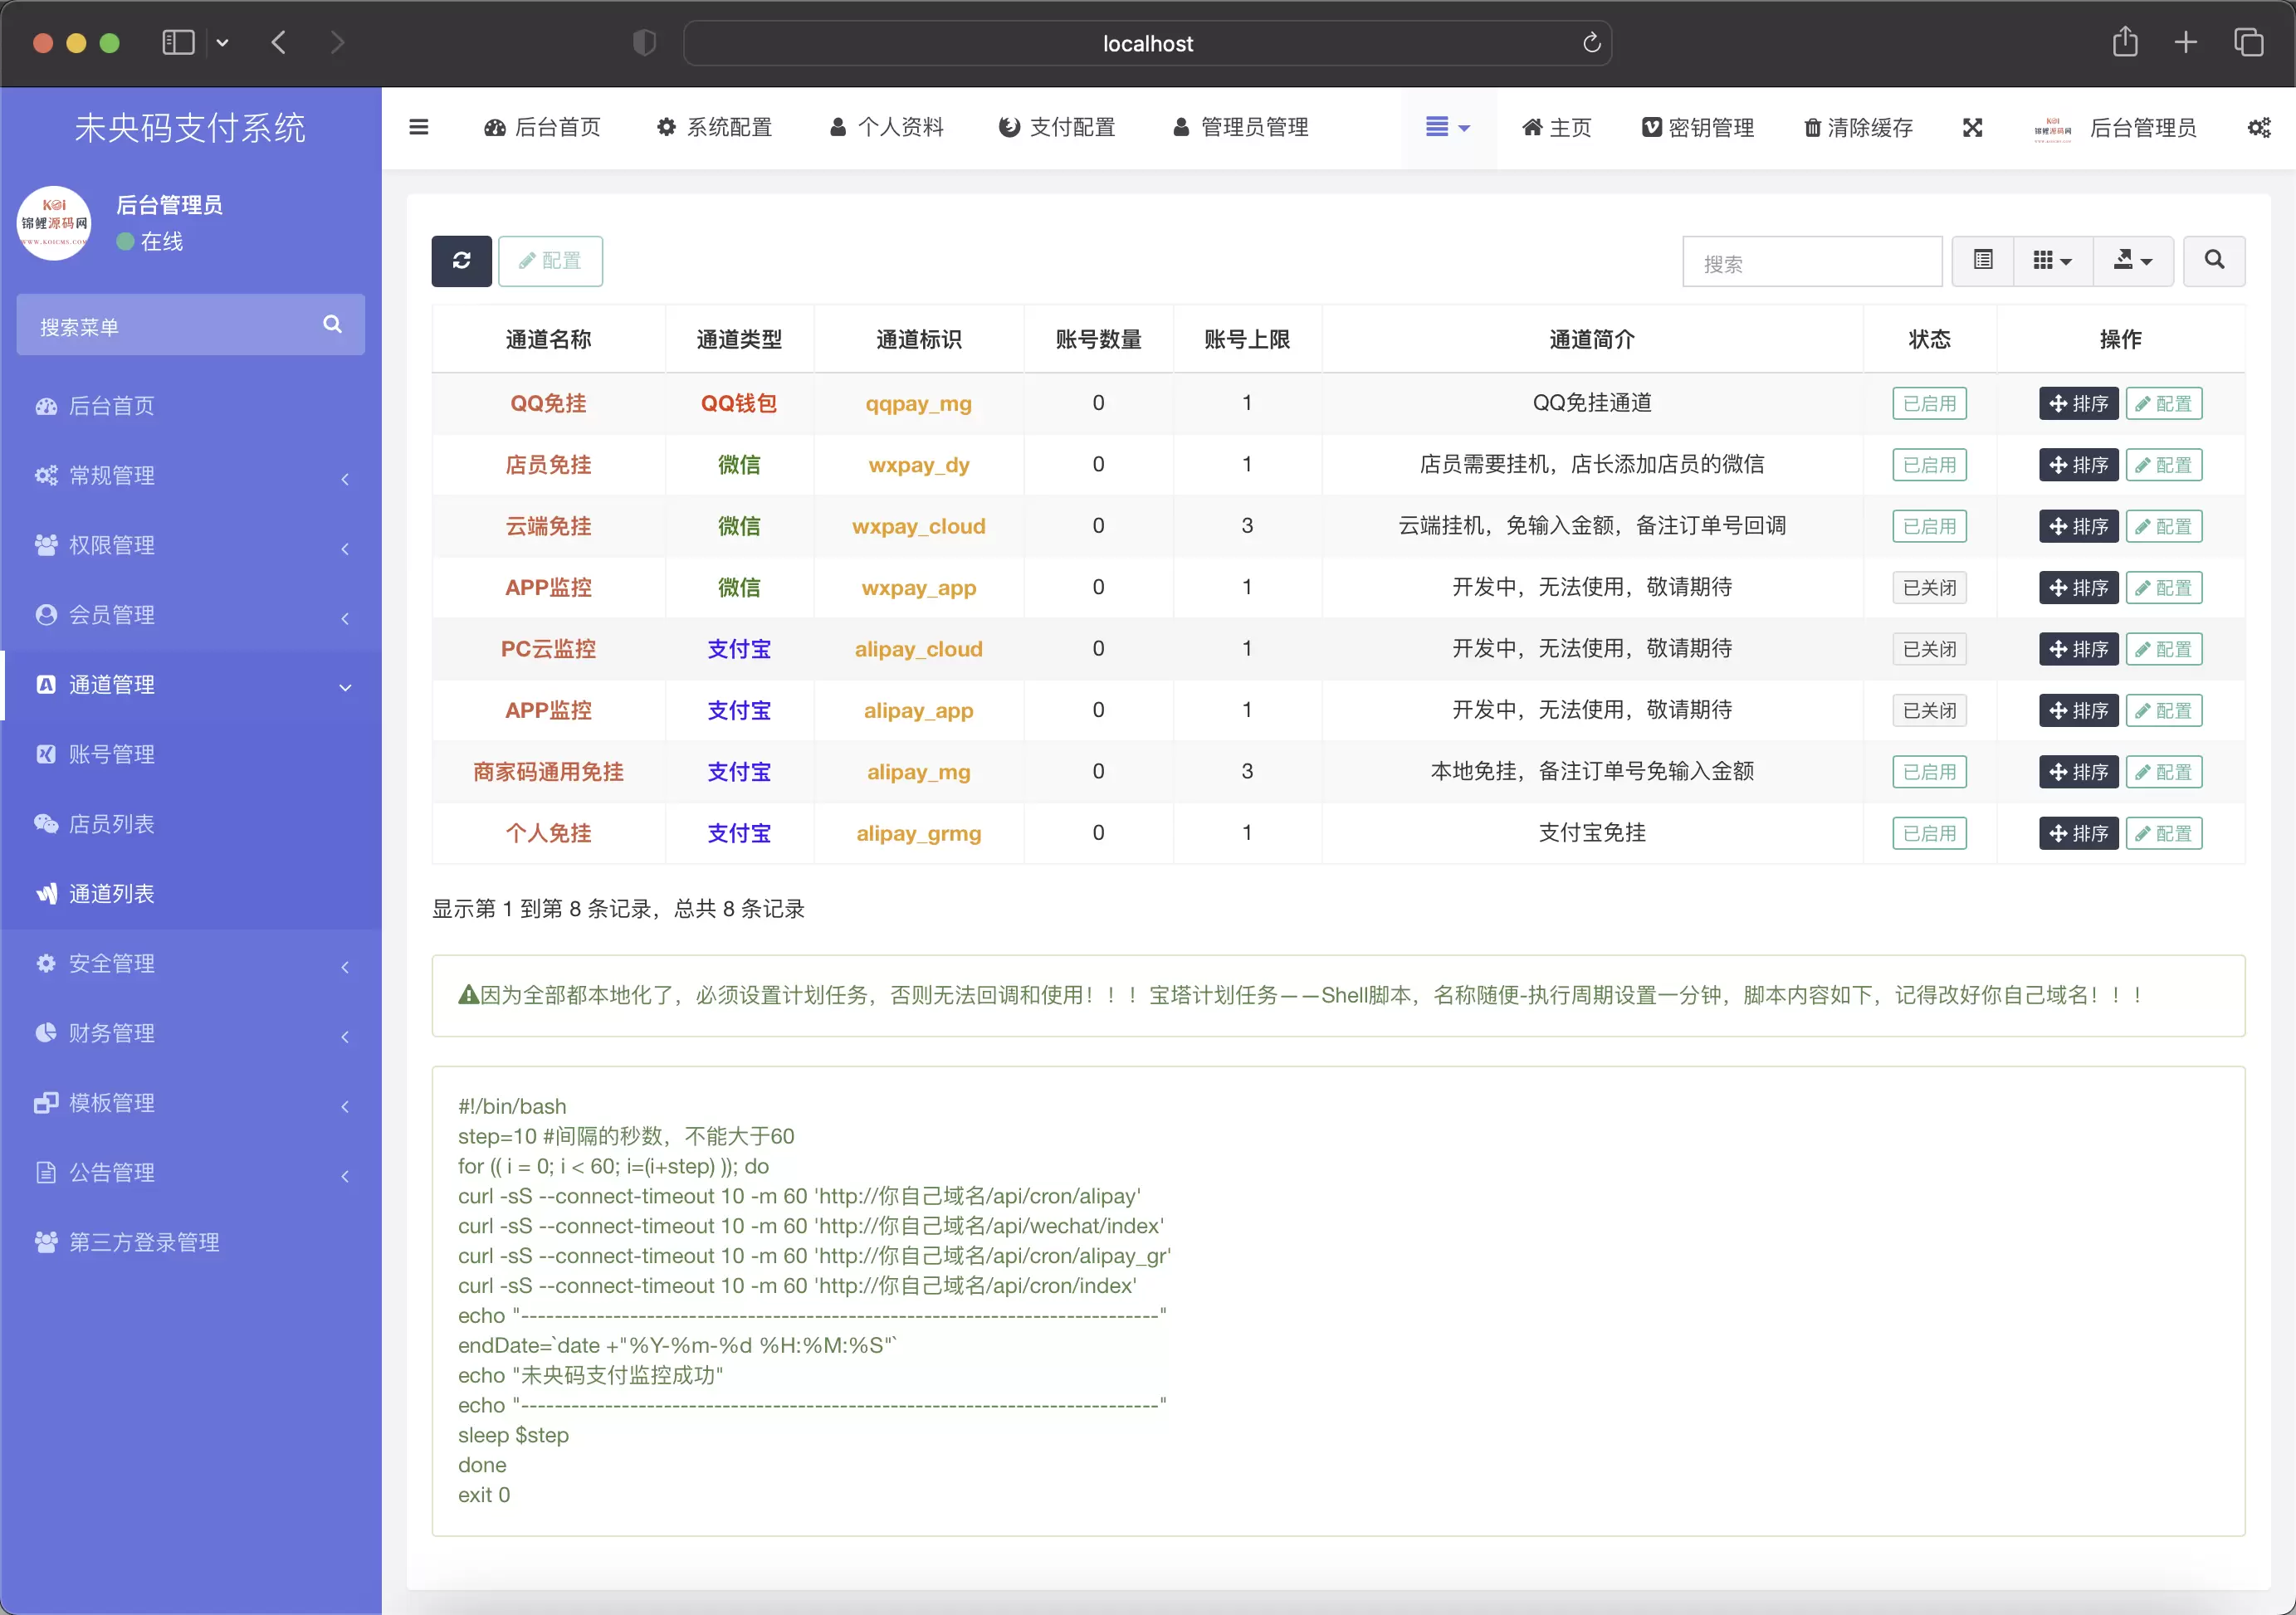Click 配置 button for qqpay_mg row
The image size is (2296, 1615).
point(2163,403)
